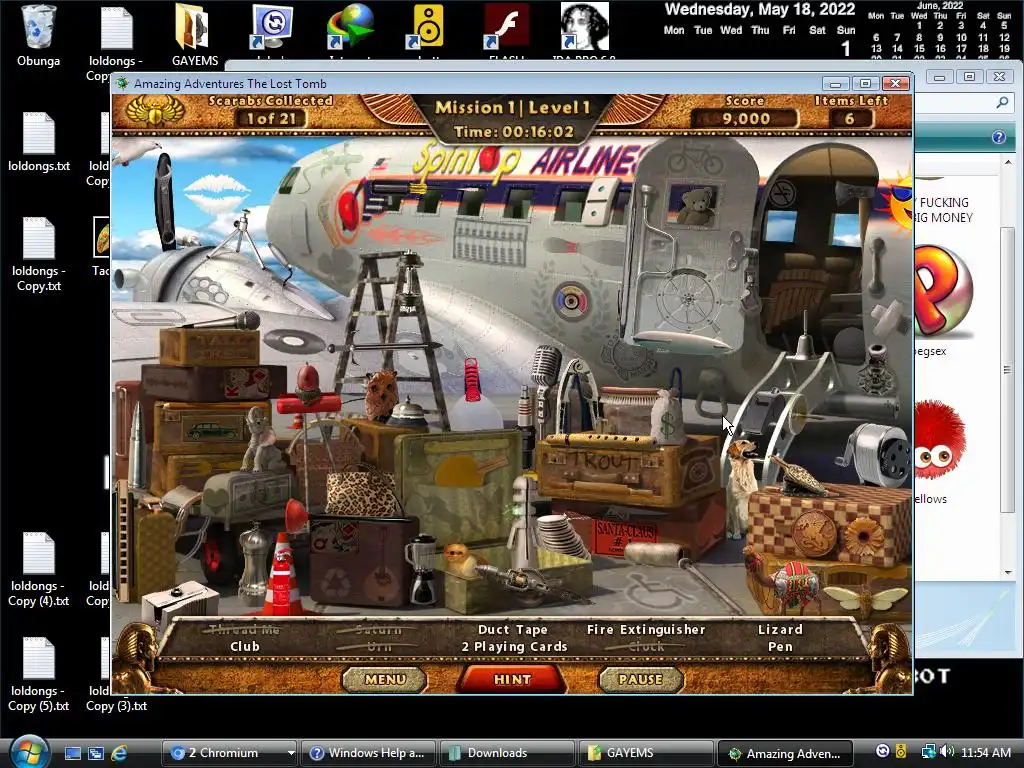Switch to Windows Help taskbar button
The image size is (1024, 768).
(x=368, y=753)
